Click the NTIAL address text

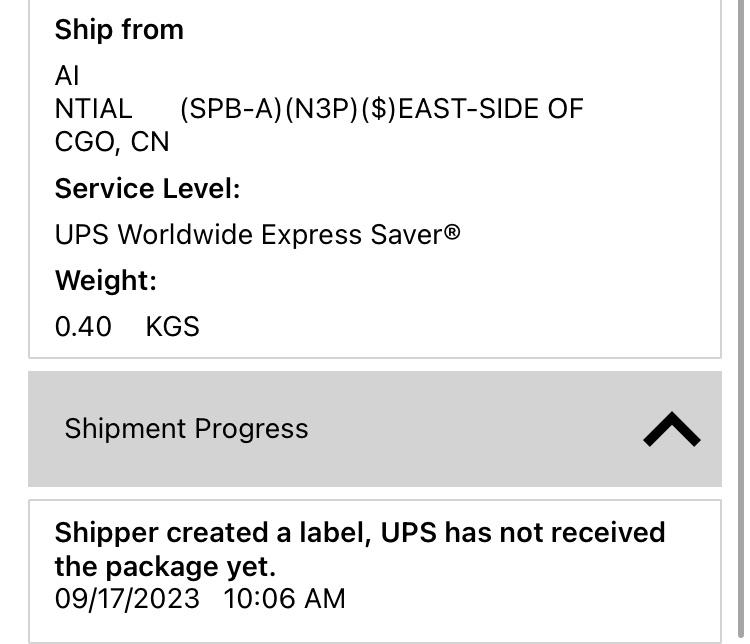(93, 109)
